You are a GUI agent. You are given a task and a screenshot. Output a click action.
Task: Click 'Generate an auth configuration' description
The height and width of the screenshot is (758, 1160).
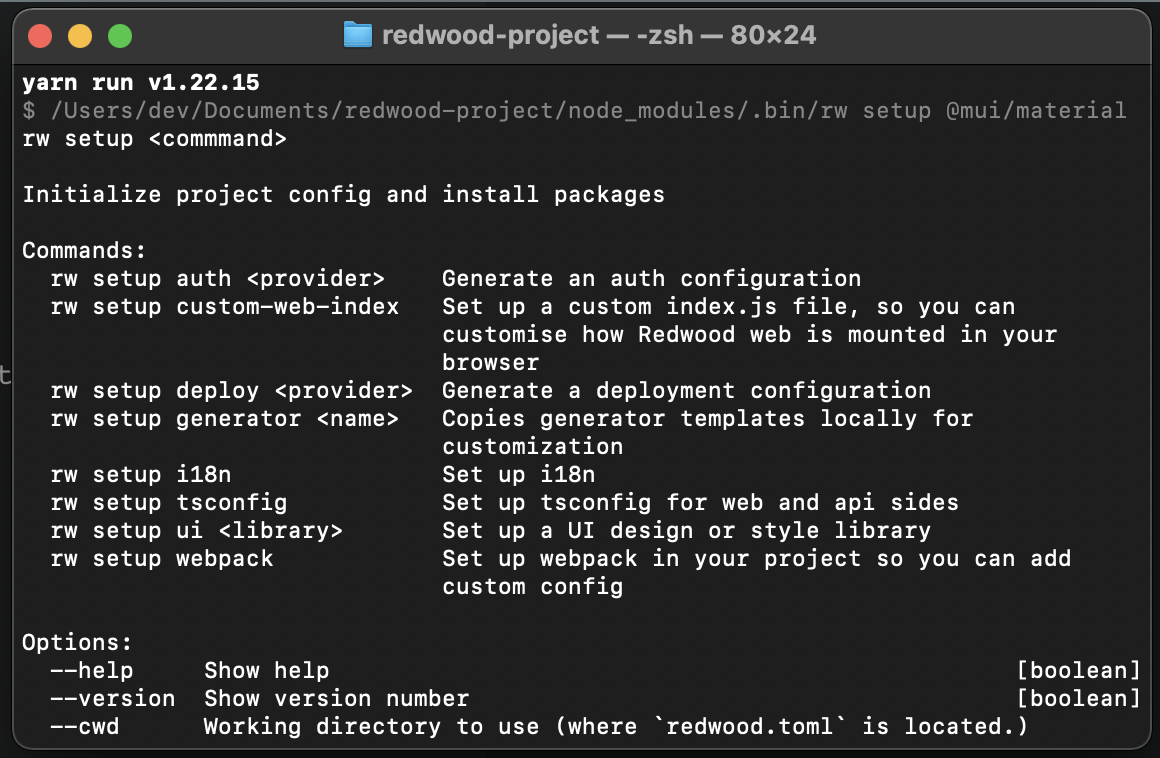tap(651, 279)
